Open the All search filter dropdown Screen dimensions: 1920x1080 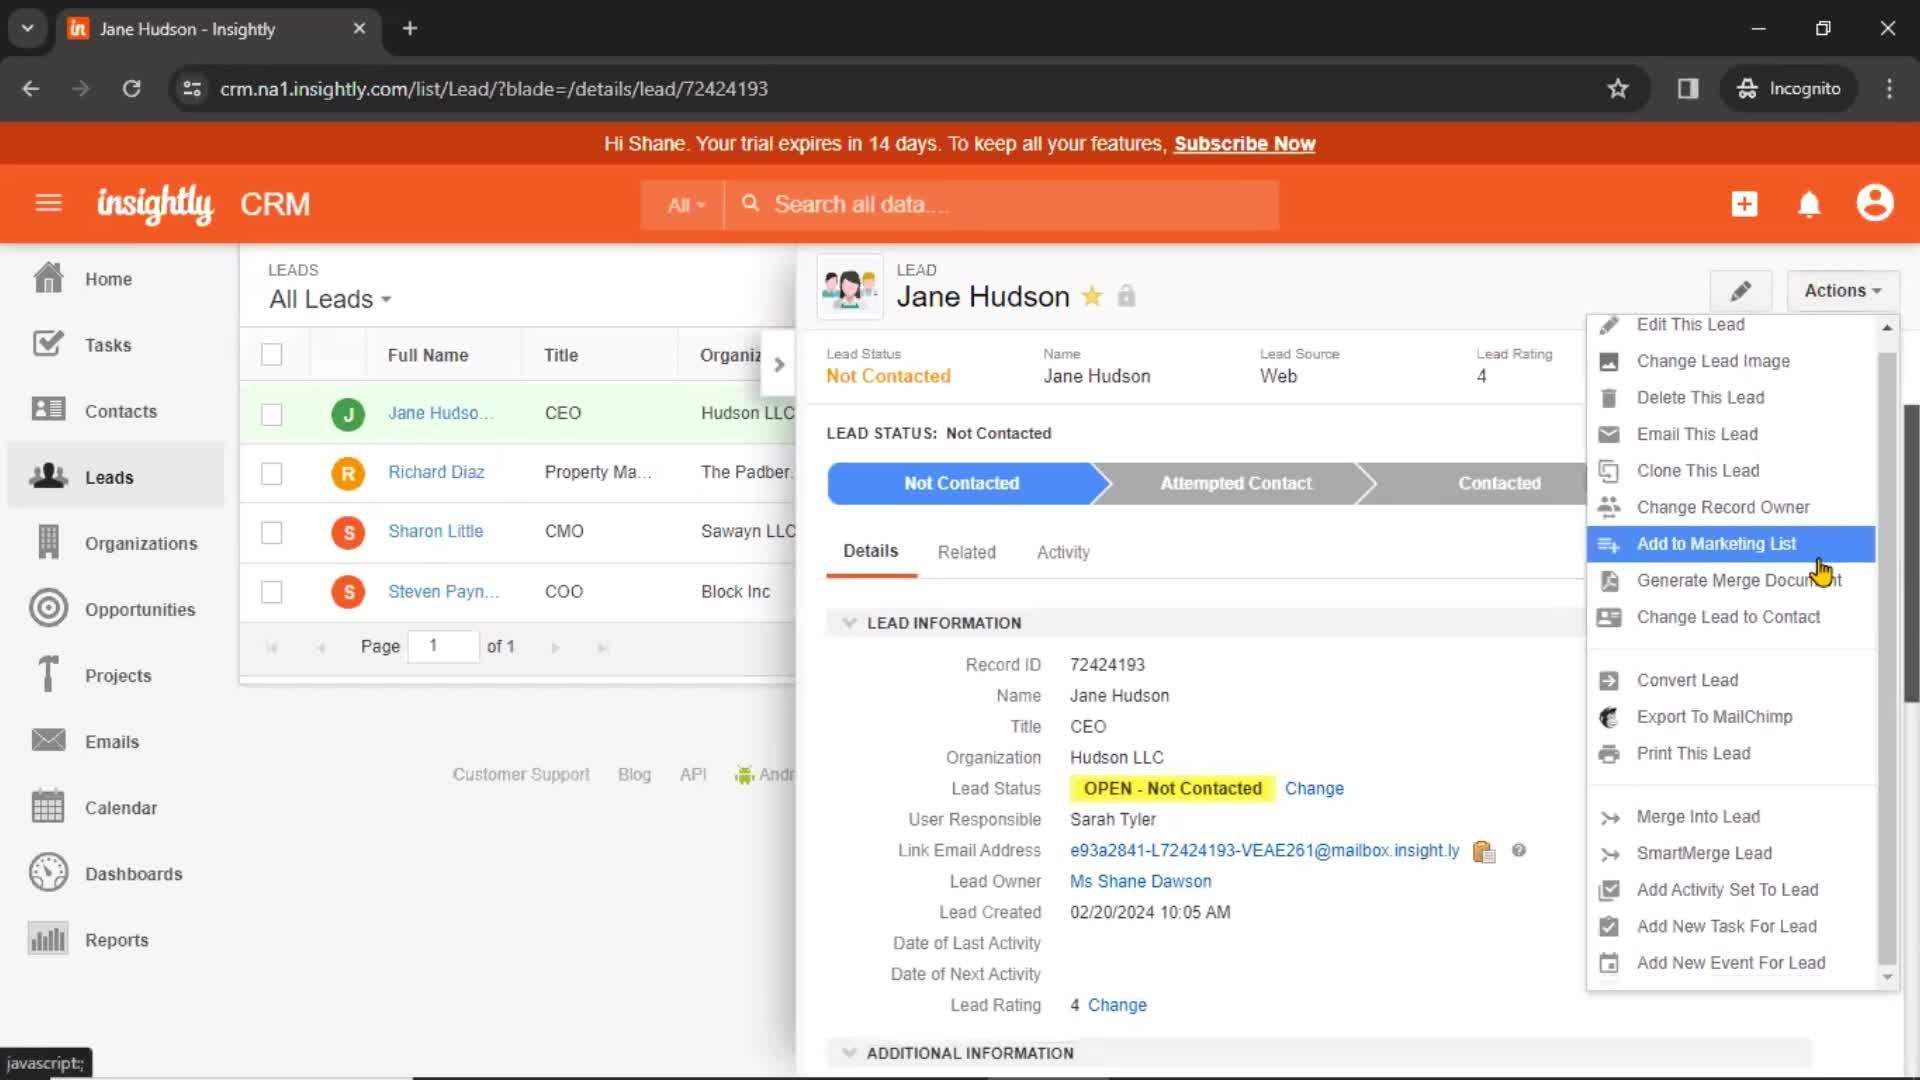point(684,205)
